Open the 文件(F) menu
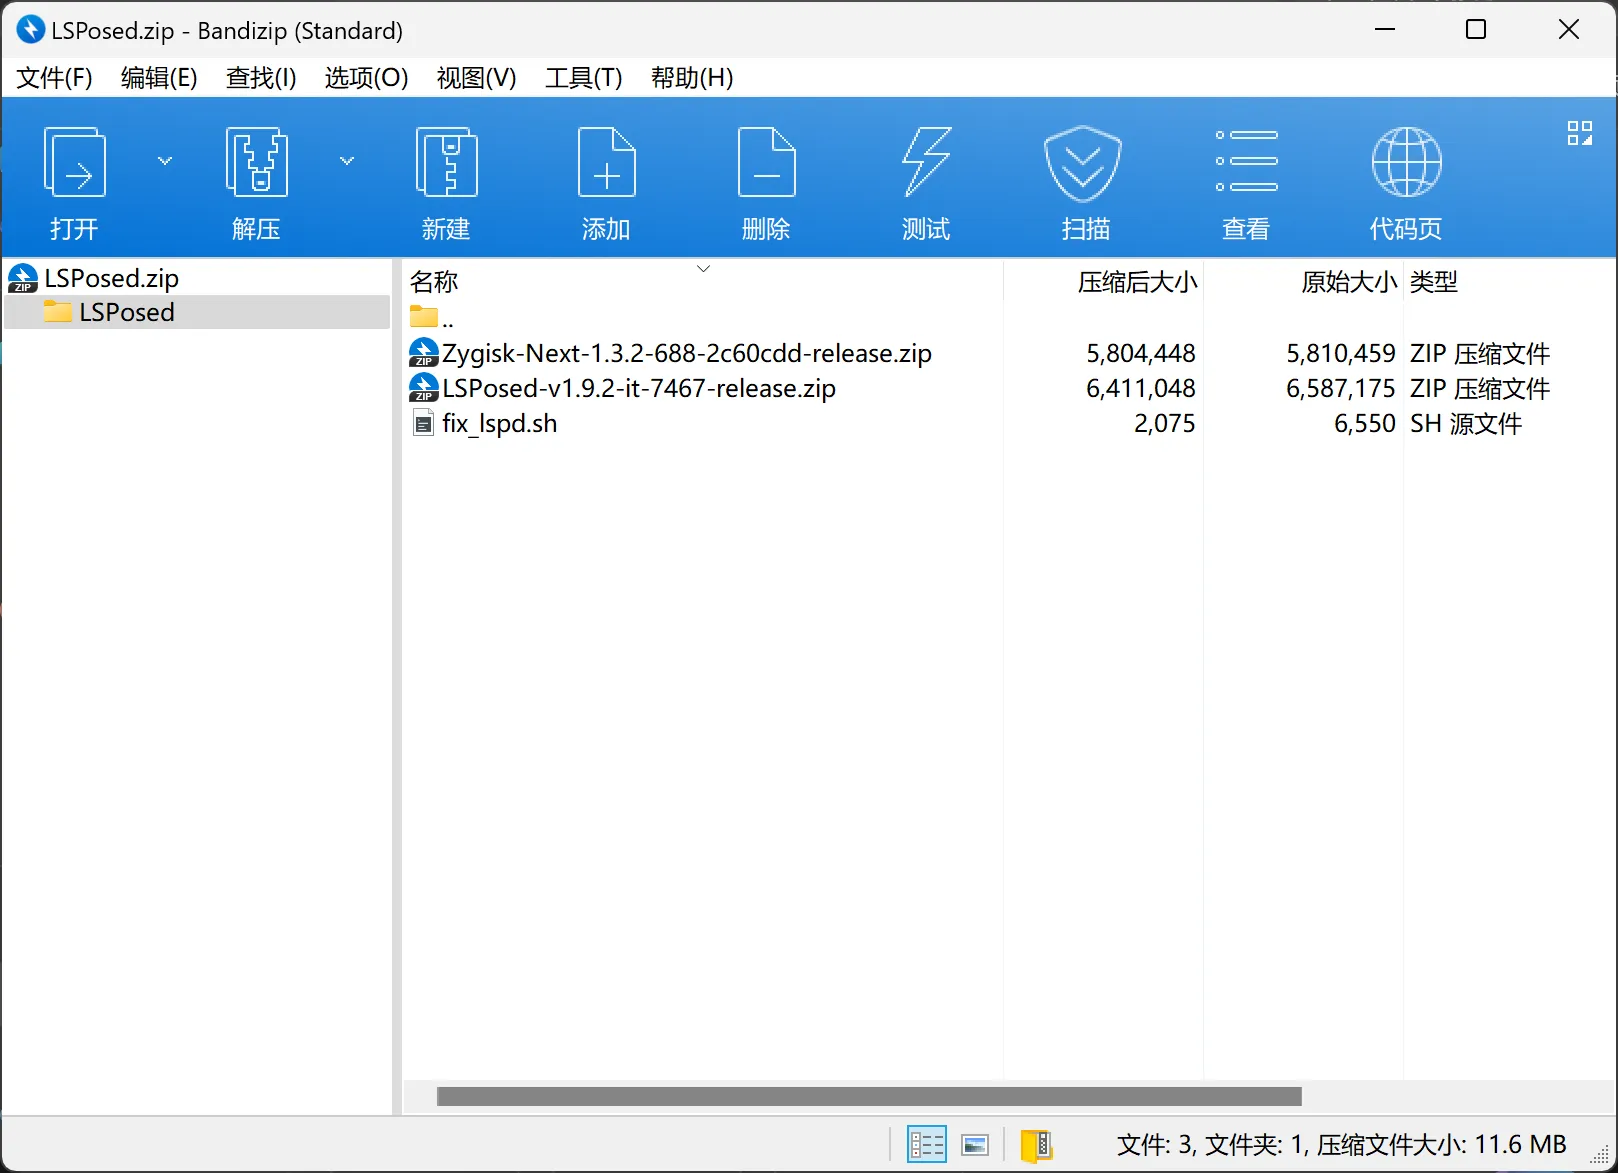Viewport: 1618px width, 1173px height. 54,78
